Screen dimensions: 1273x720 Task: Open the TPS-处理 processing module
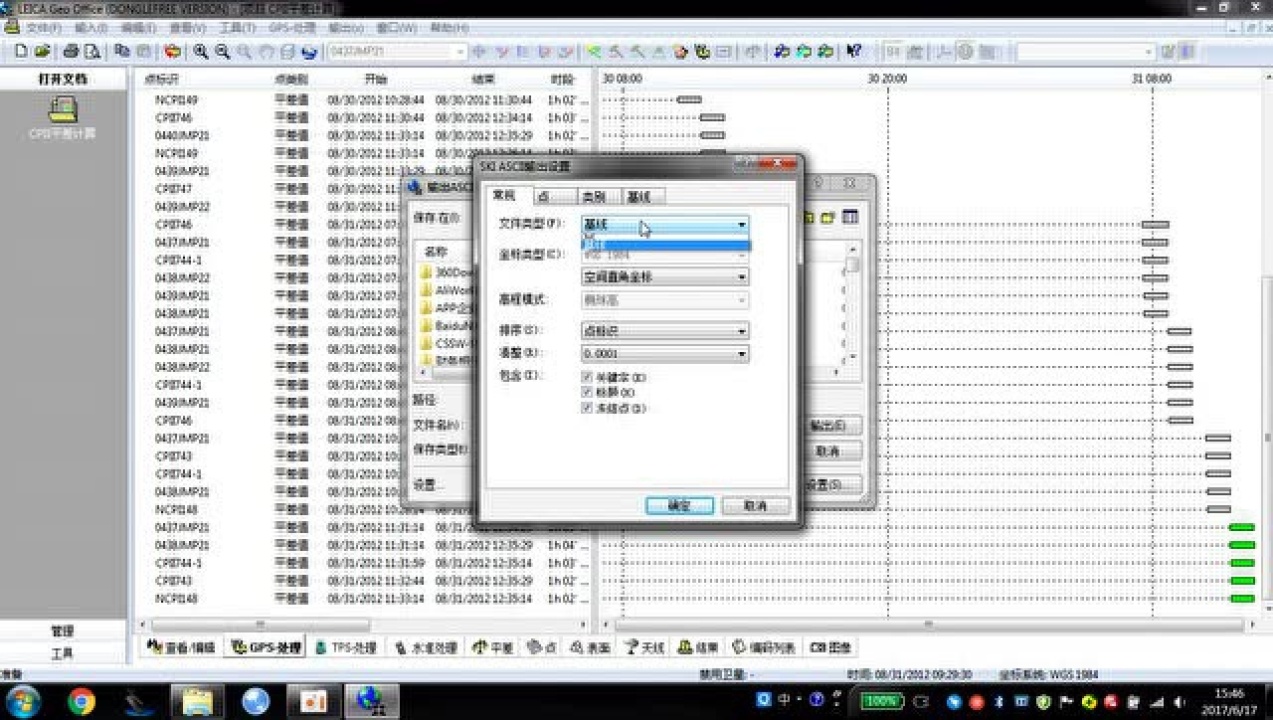pos(349,647)
